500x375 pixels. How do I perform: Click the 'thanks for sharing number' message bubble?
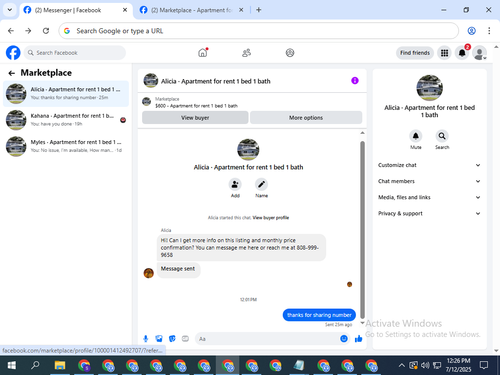click(319, 315)
